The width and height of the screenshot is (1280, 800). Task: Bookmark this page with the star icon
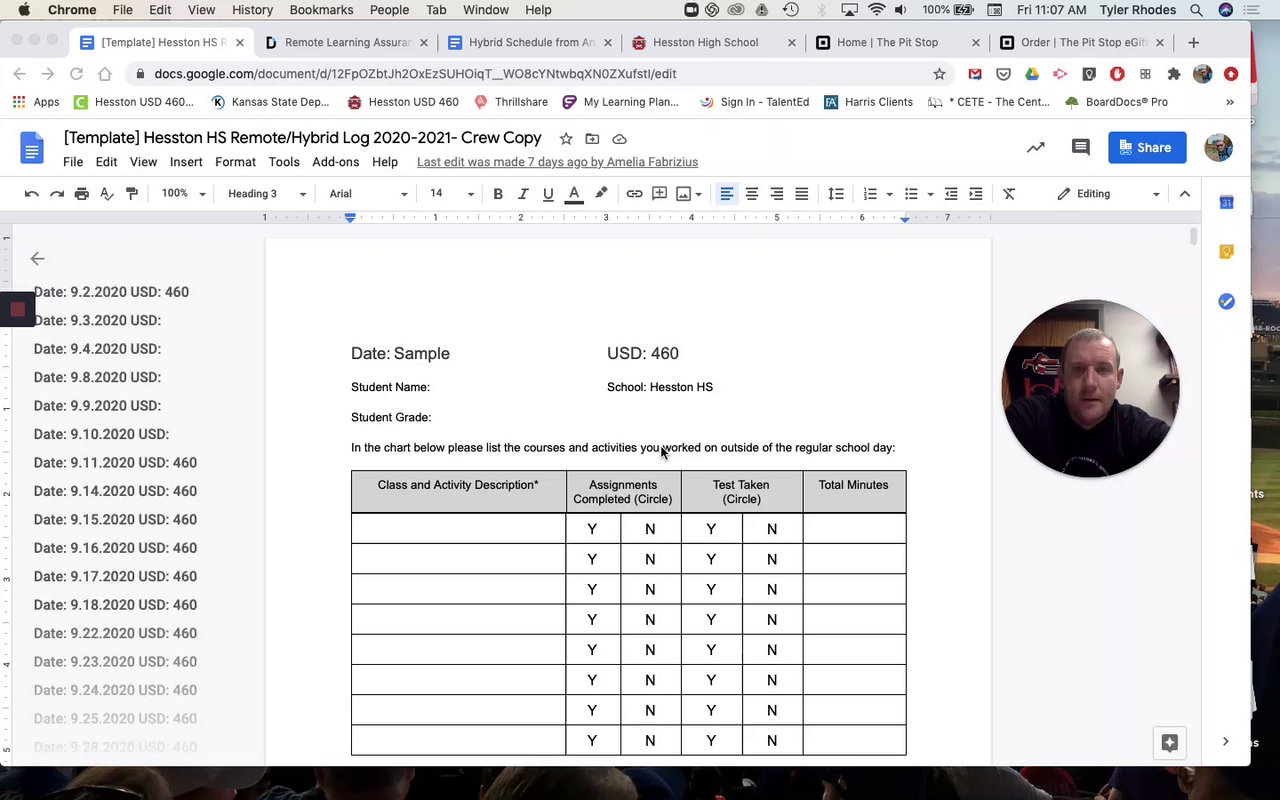click(939, 74)
